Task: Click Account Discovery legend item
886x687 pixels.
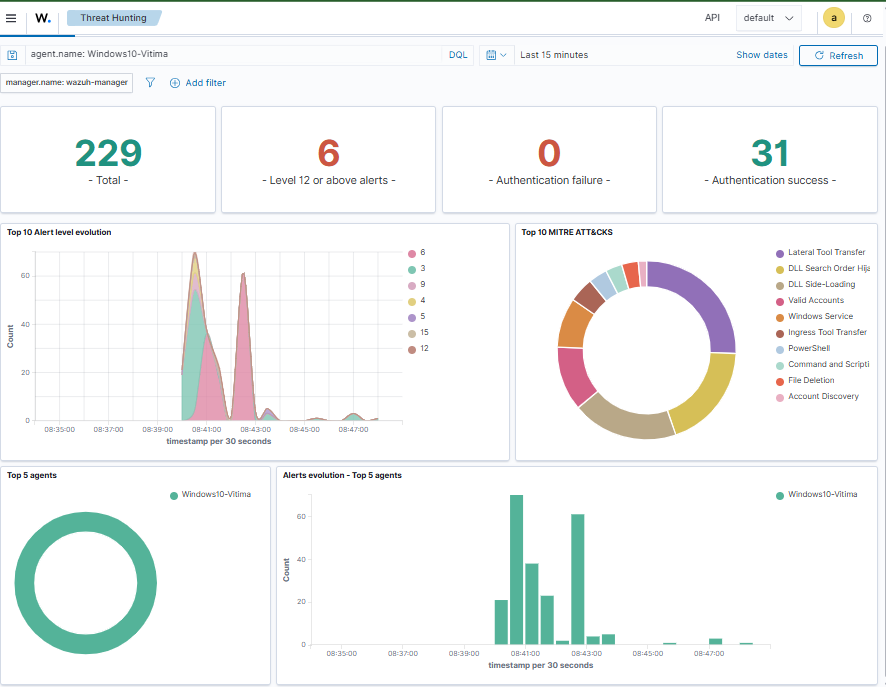Action: [x=818, y=397]
